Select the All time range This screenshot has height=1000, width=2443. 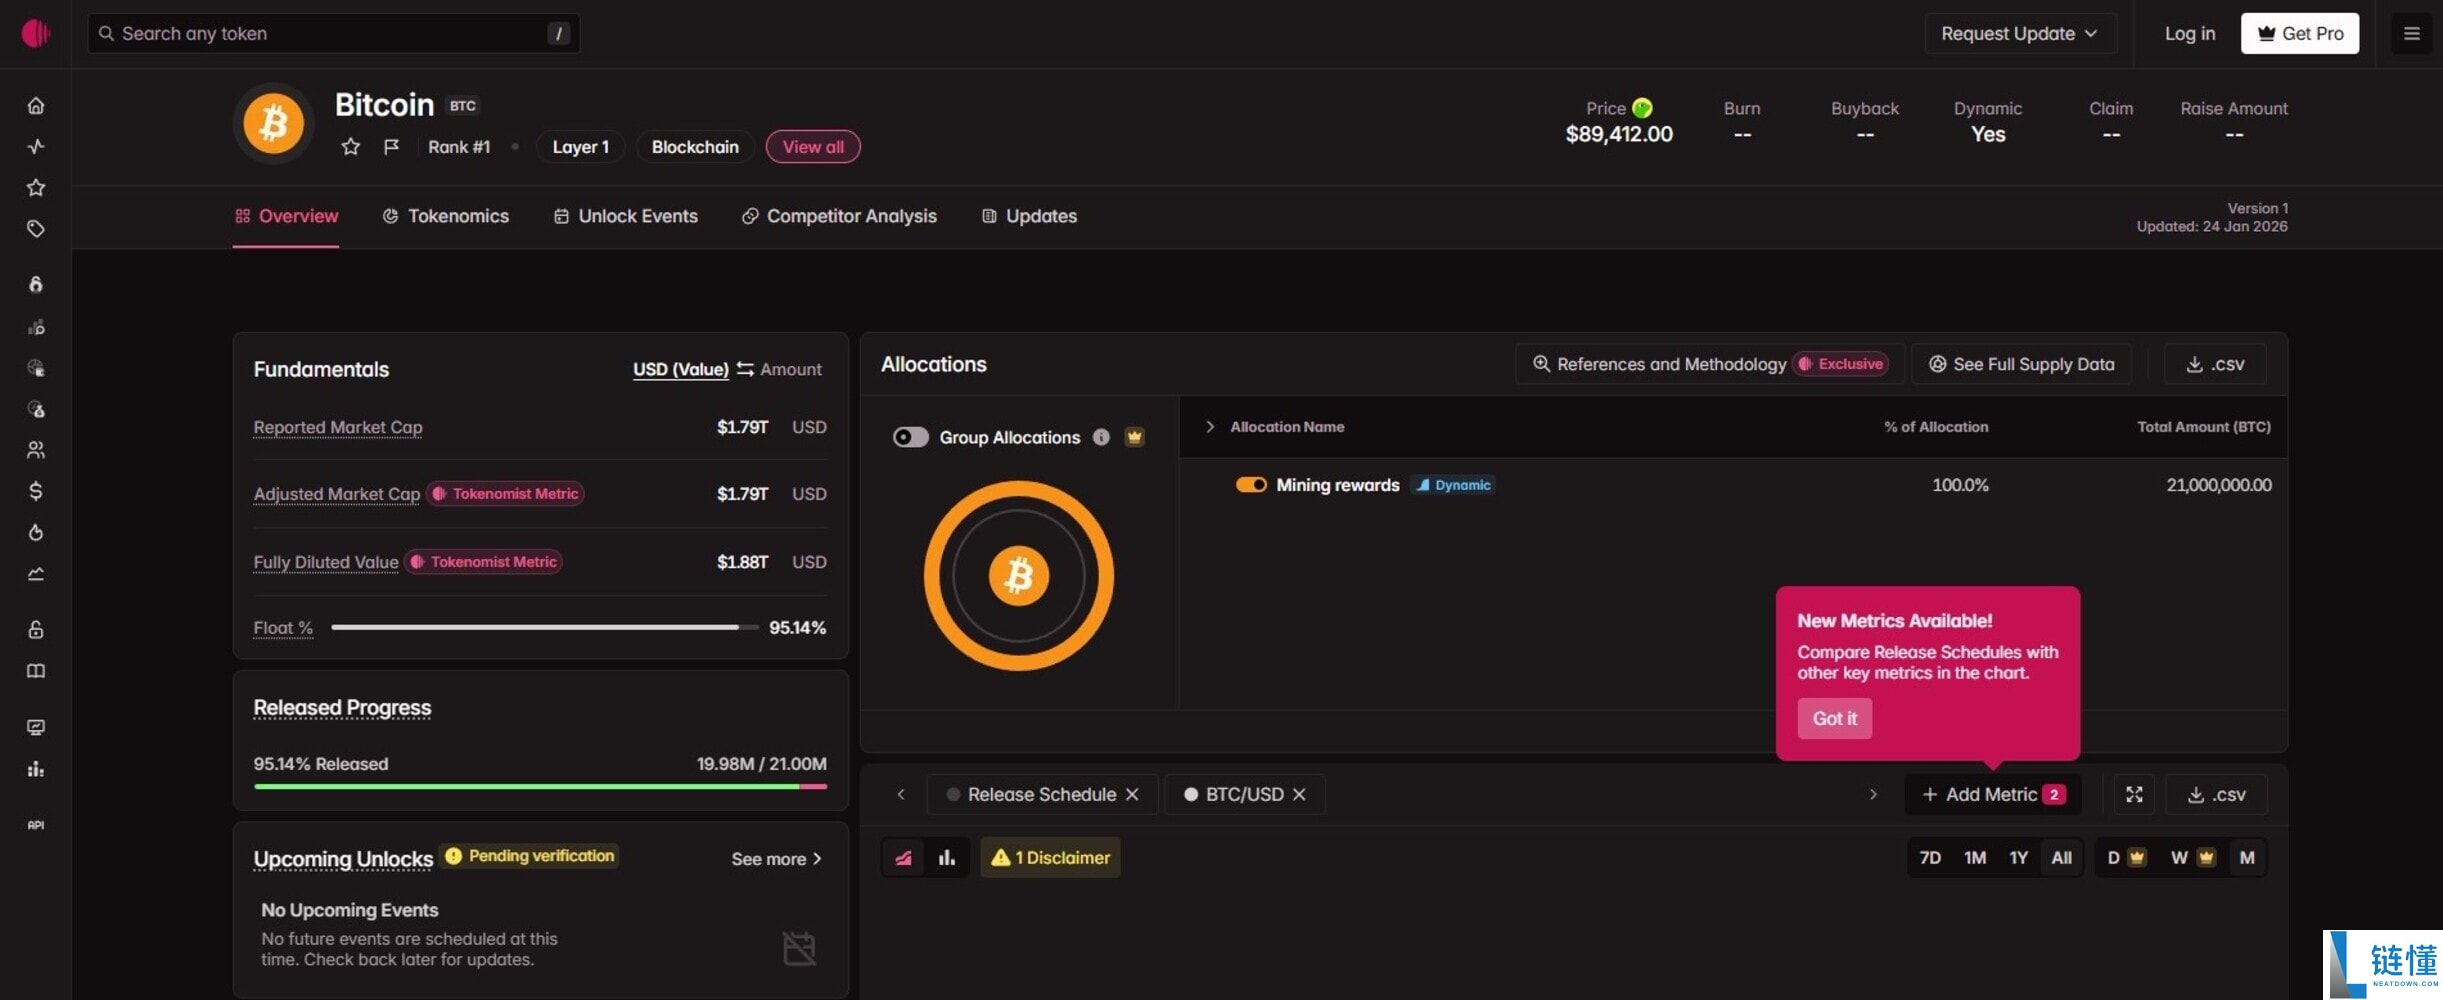point(2062,858)
